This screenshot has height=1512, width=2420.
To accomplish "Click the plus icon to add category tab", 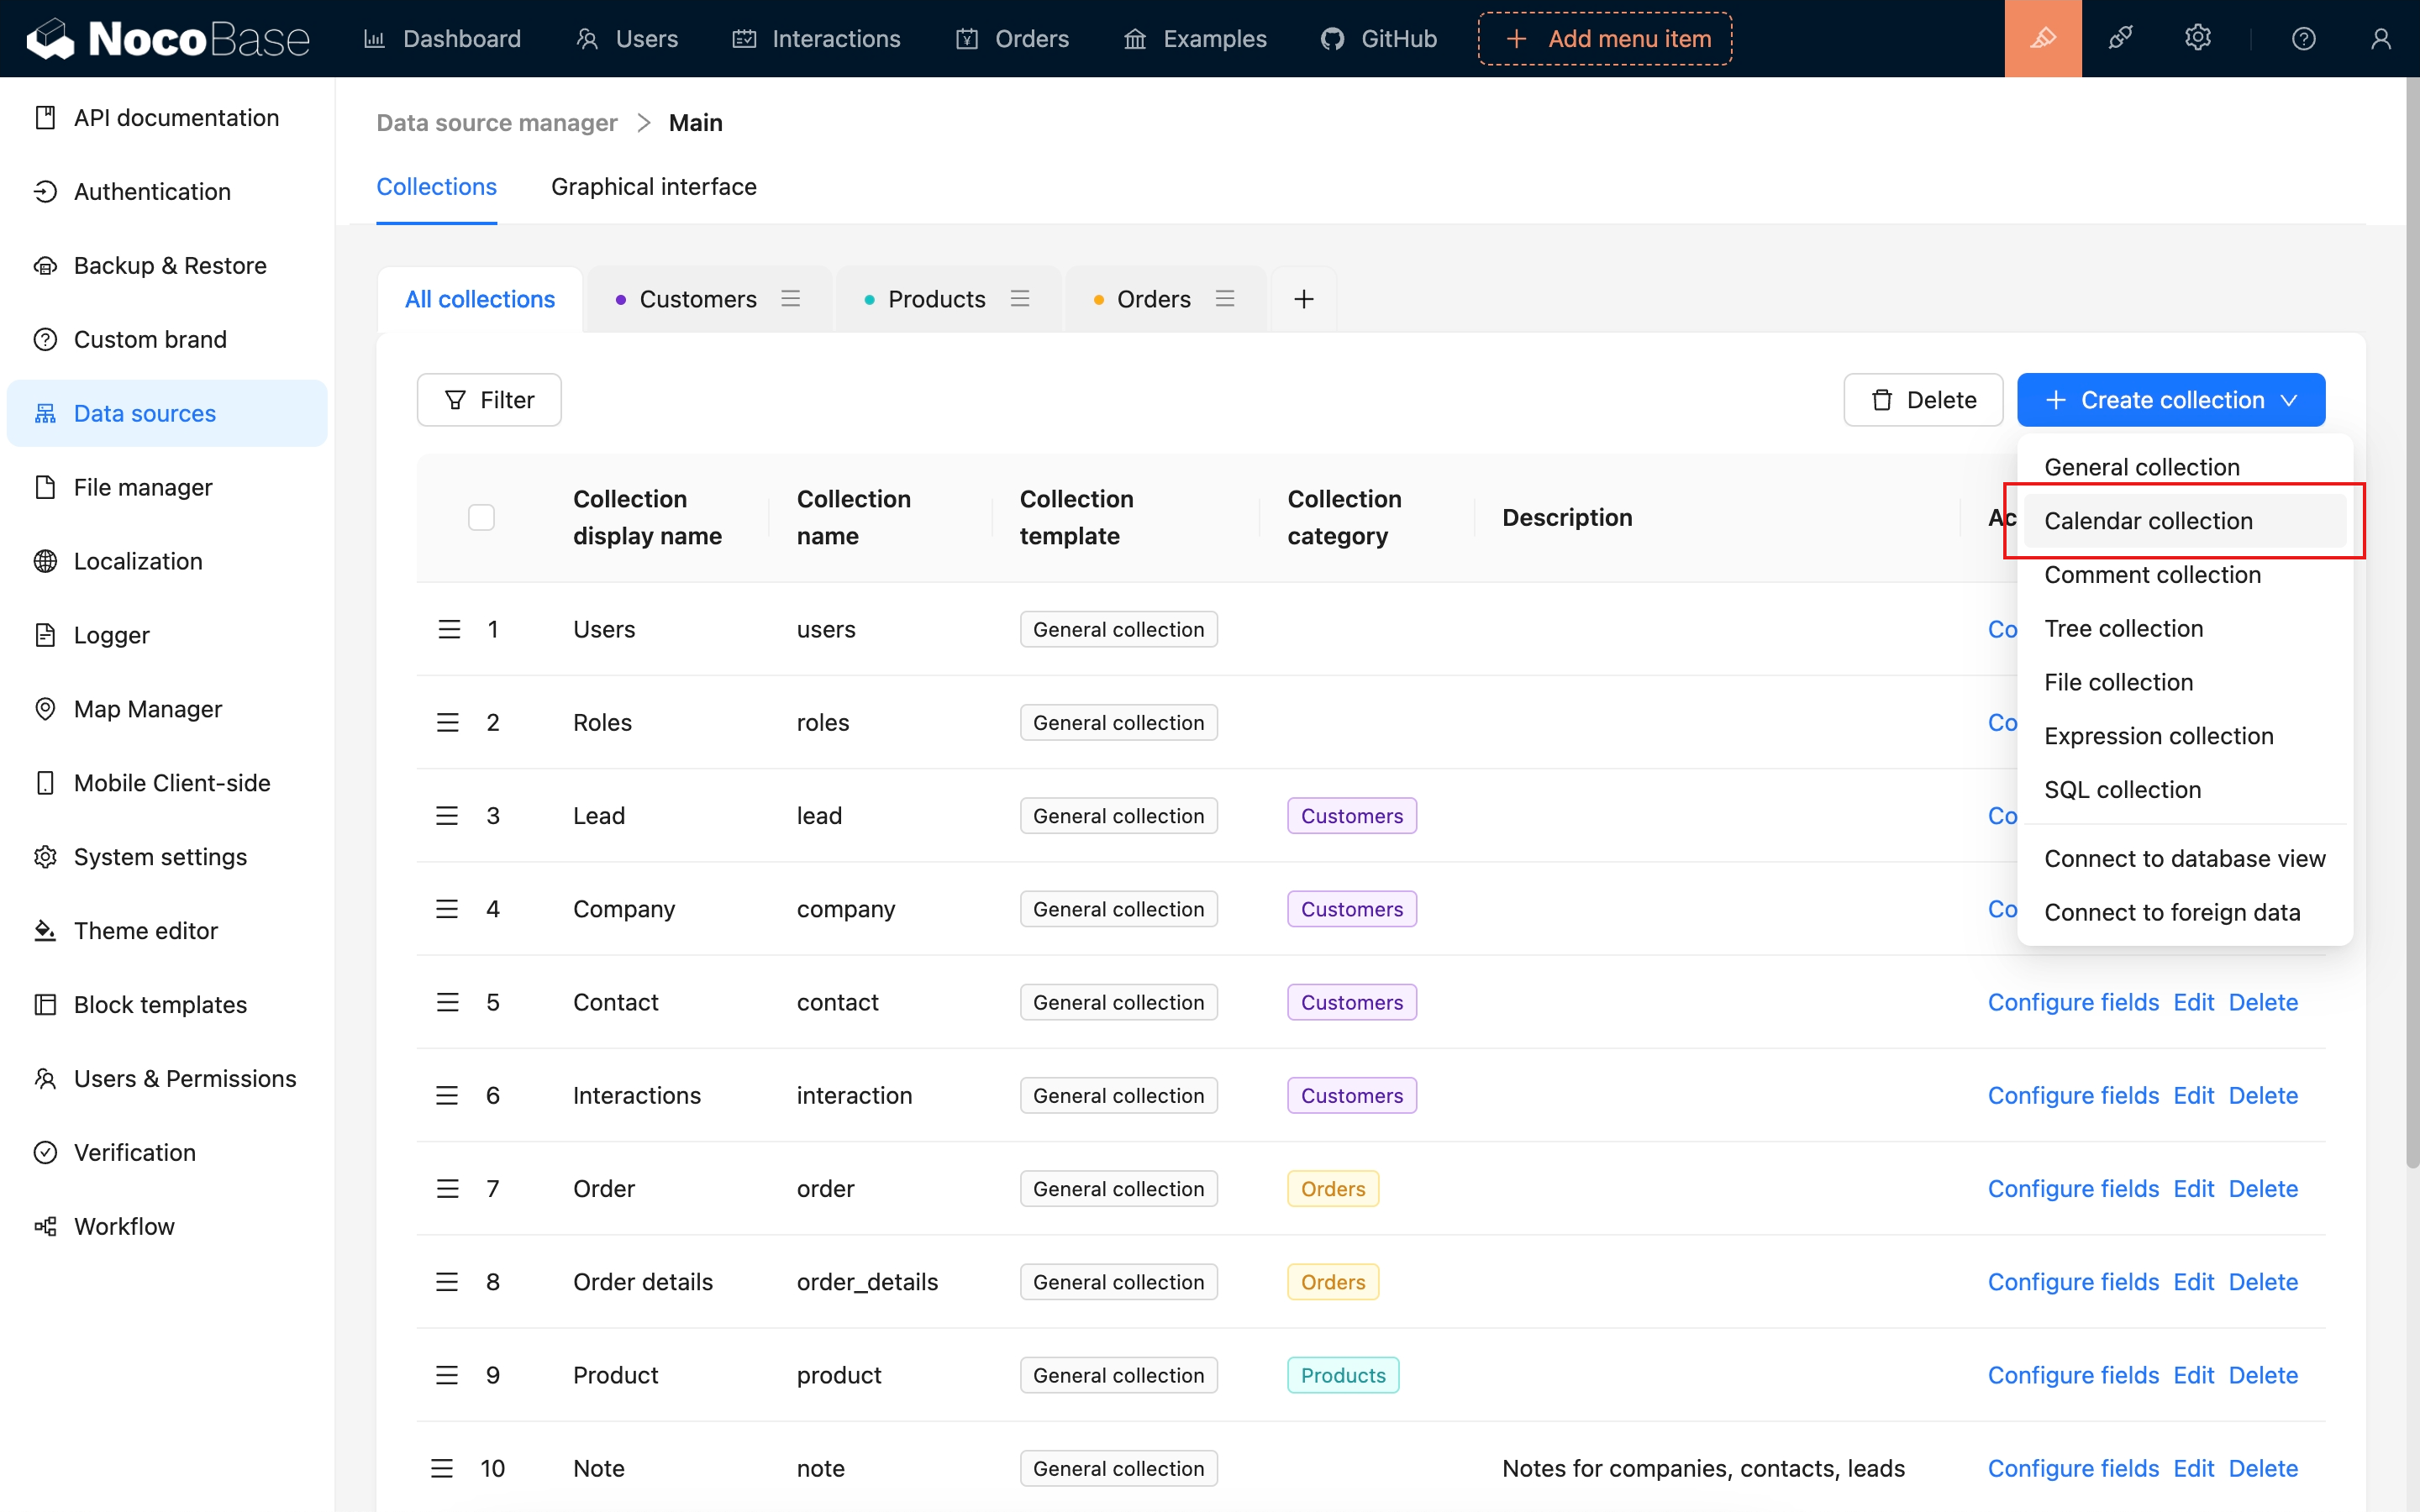I will coord(1303,299).
